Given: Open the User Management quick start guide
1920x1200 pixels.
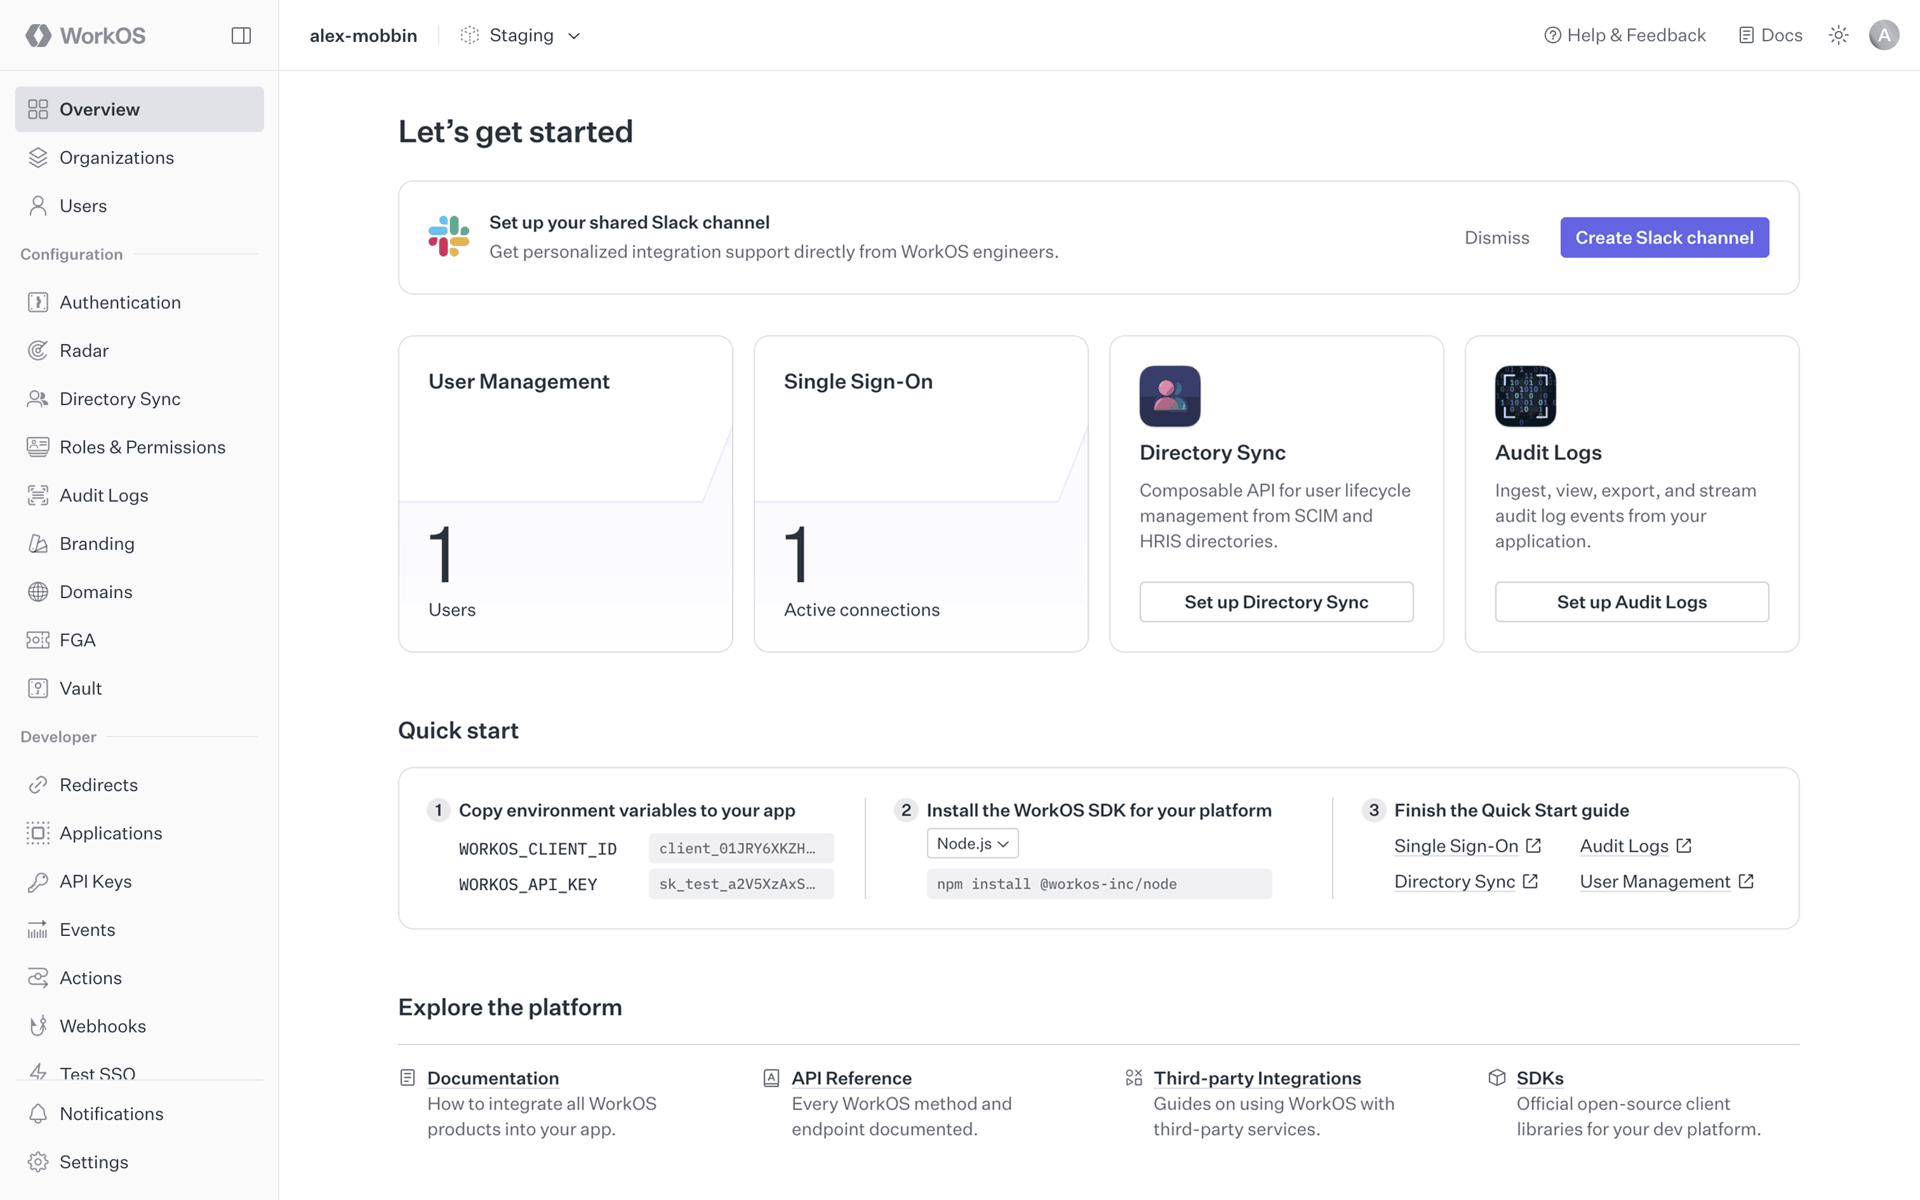Looking at the screenshot, I should (1666, 881).
